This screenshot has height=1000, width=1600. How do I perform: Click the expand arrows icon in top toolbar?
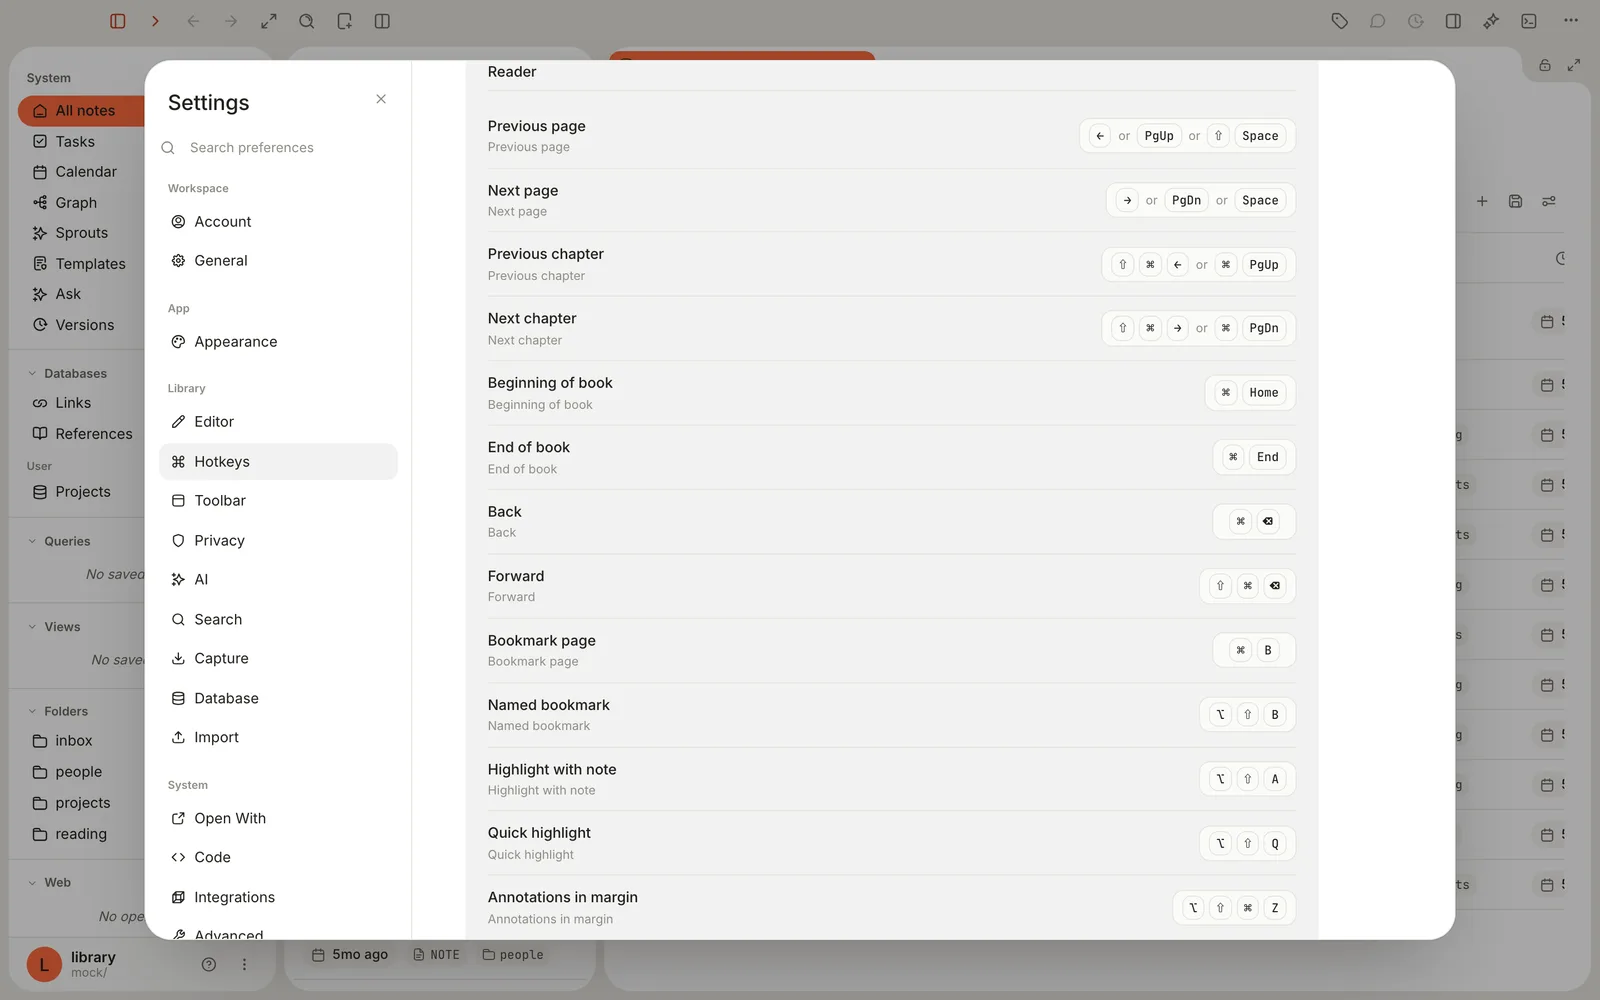[x=269, y=21]
